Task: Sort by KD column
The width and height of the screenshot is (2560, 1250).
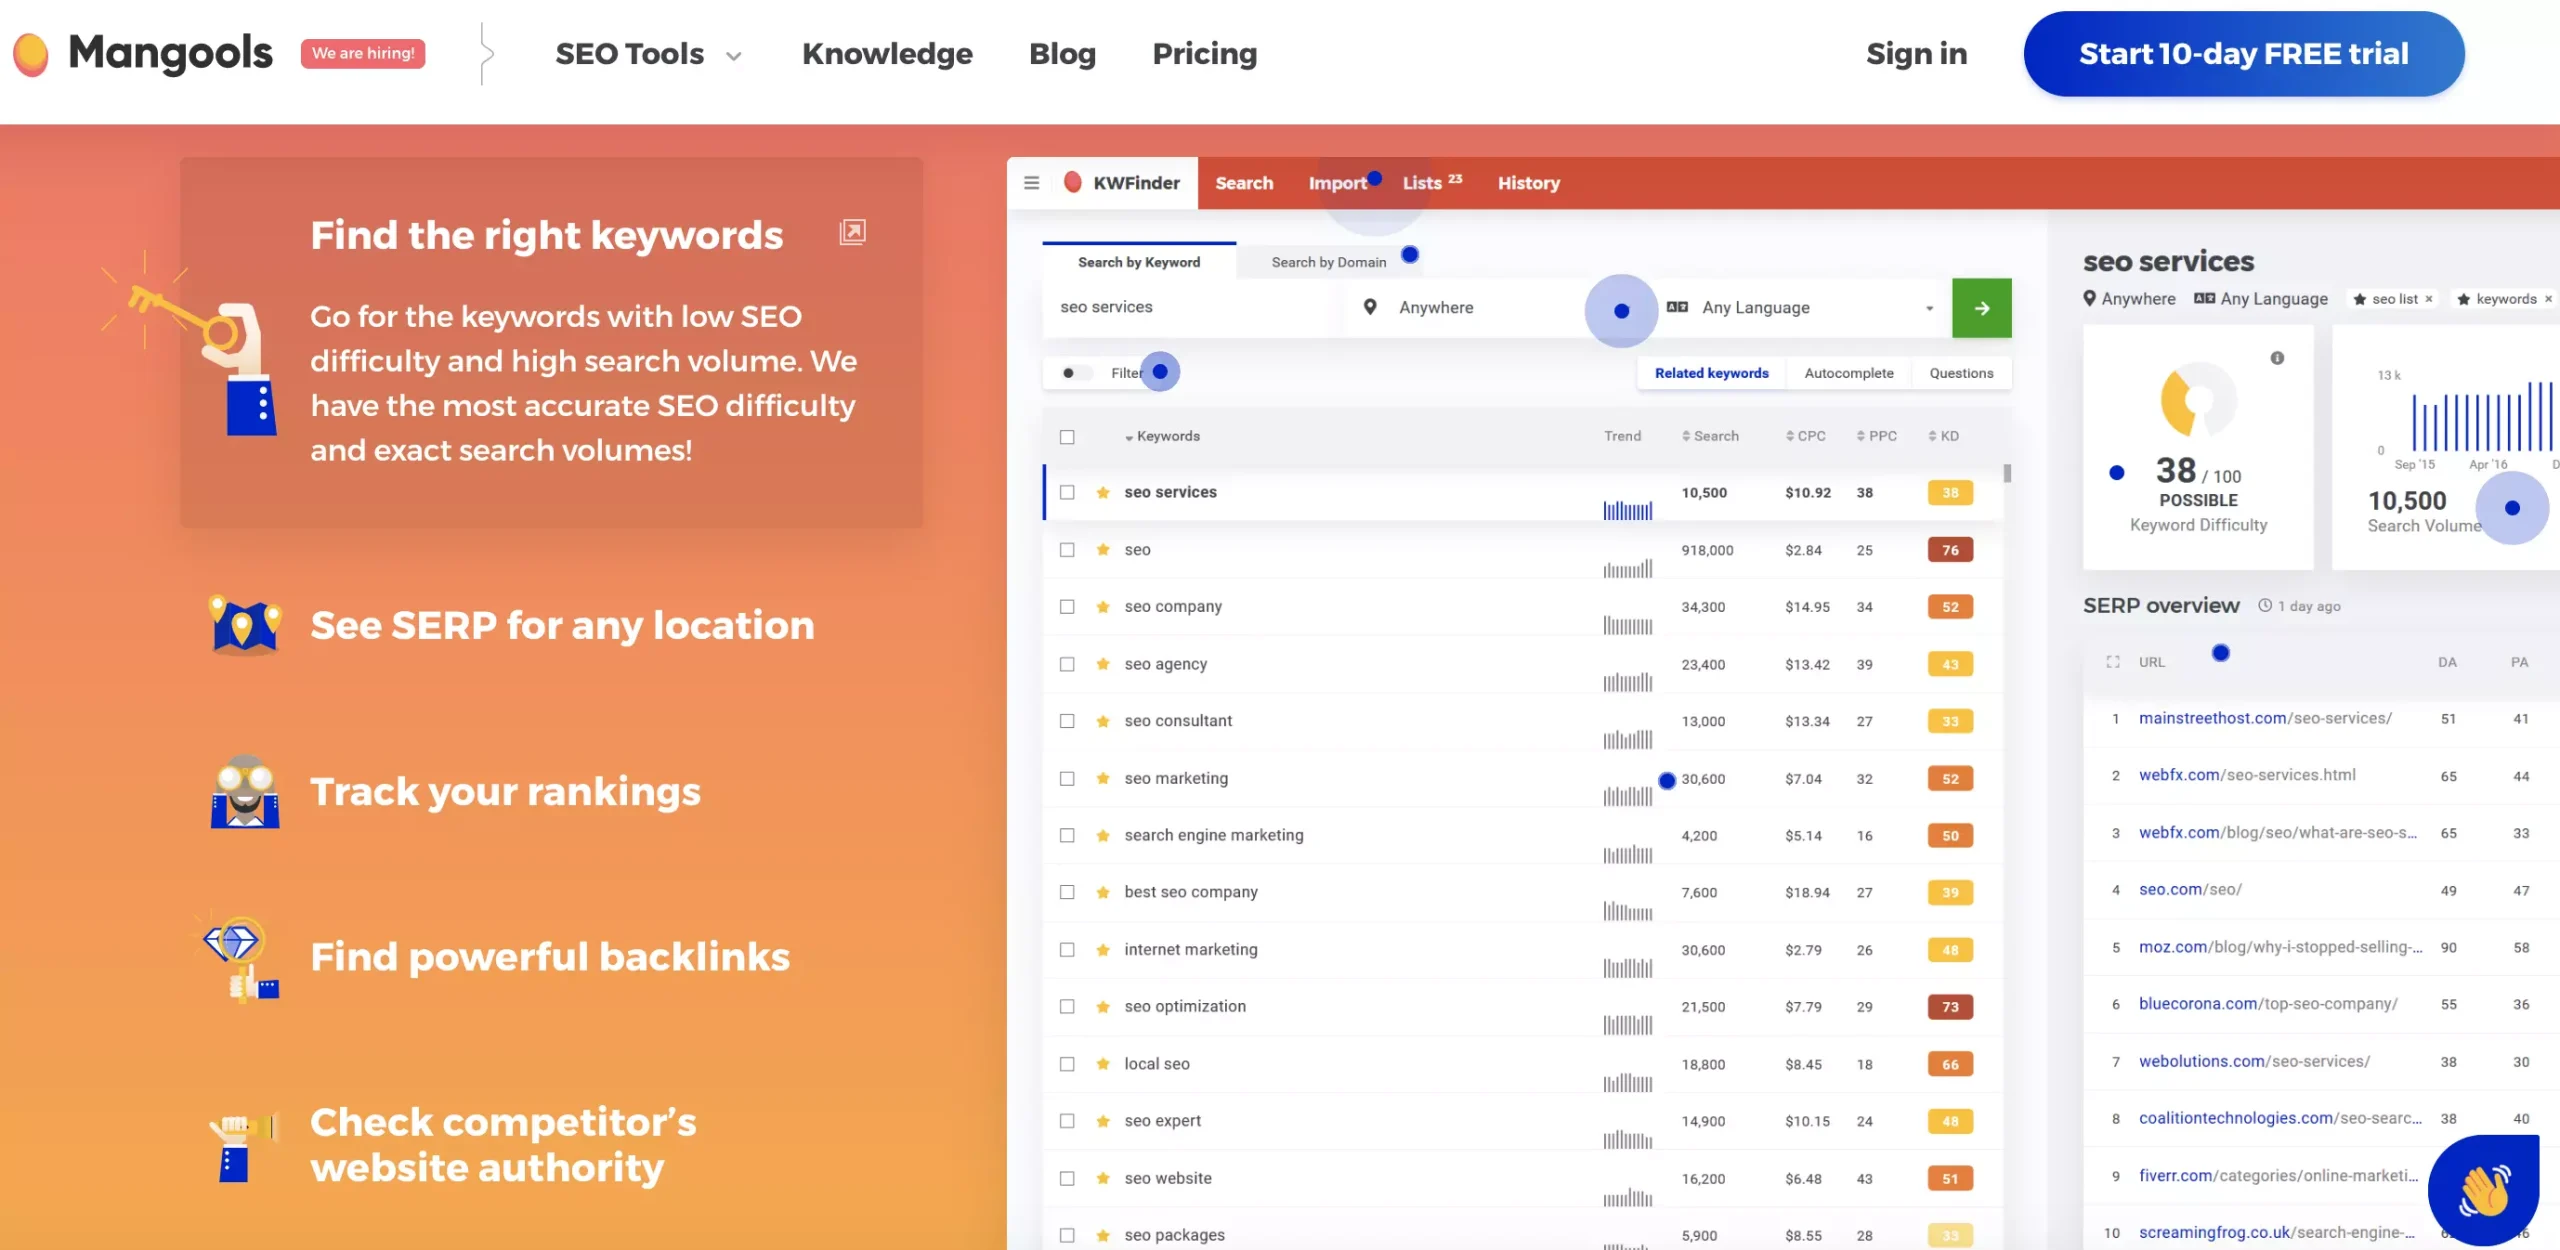Action: pyautogui.click(x=1943, y=436)
